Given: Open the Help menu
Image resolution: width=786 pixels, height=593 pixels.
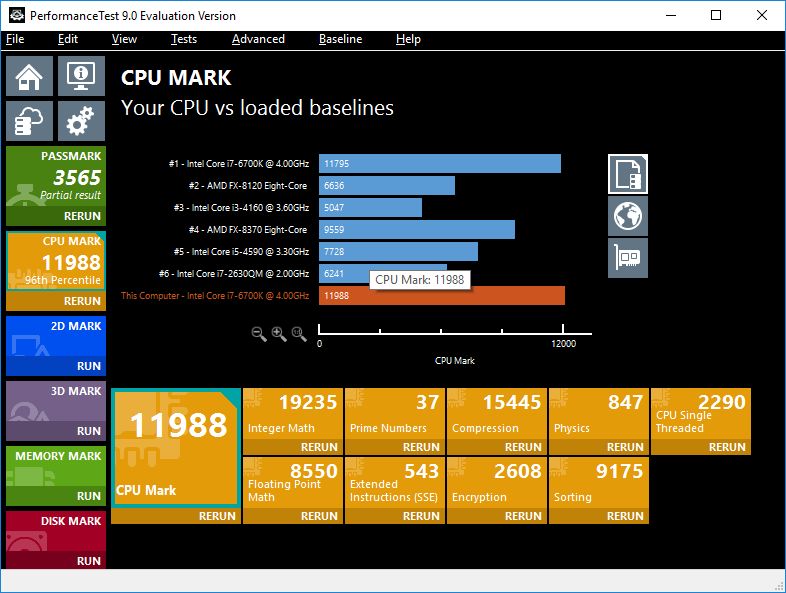Looking at the screenshot, I should (408, 39).
